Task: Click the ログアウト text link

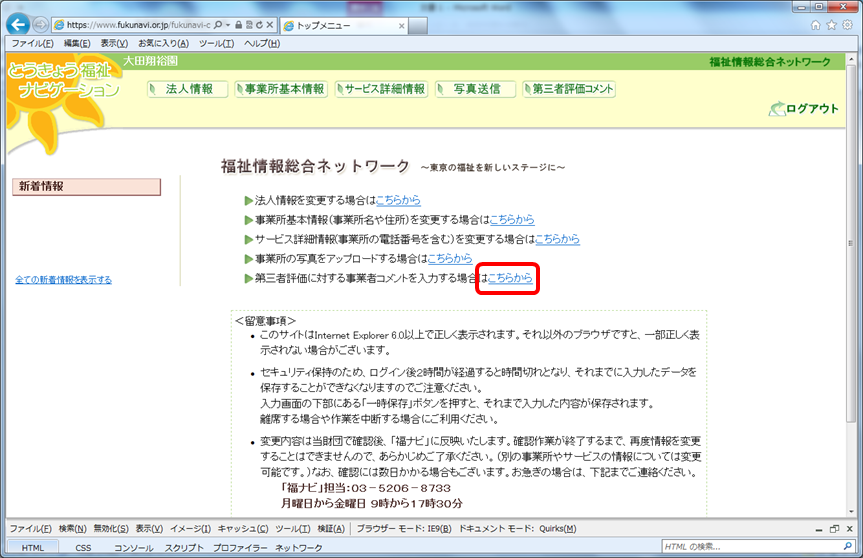Action: (812, 109)
